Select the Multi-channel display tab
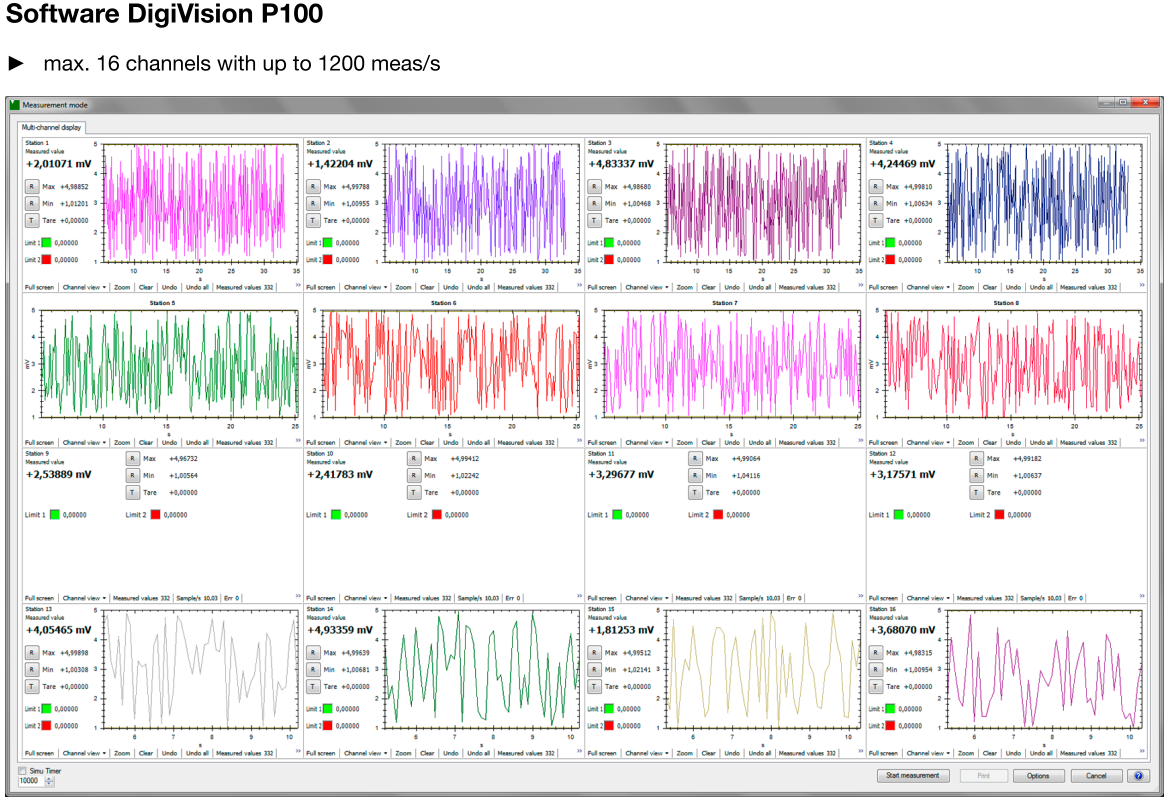 tap(53, 128)
